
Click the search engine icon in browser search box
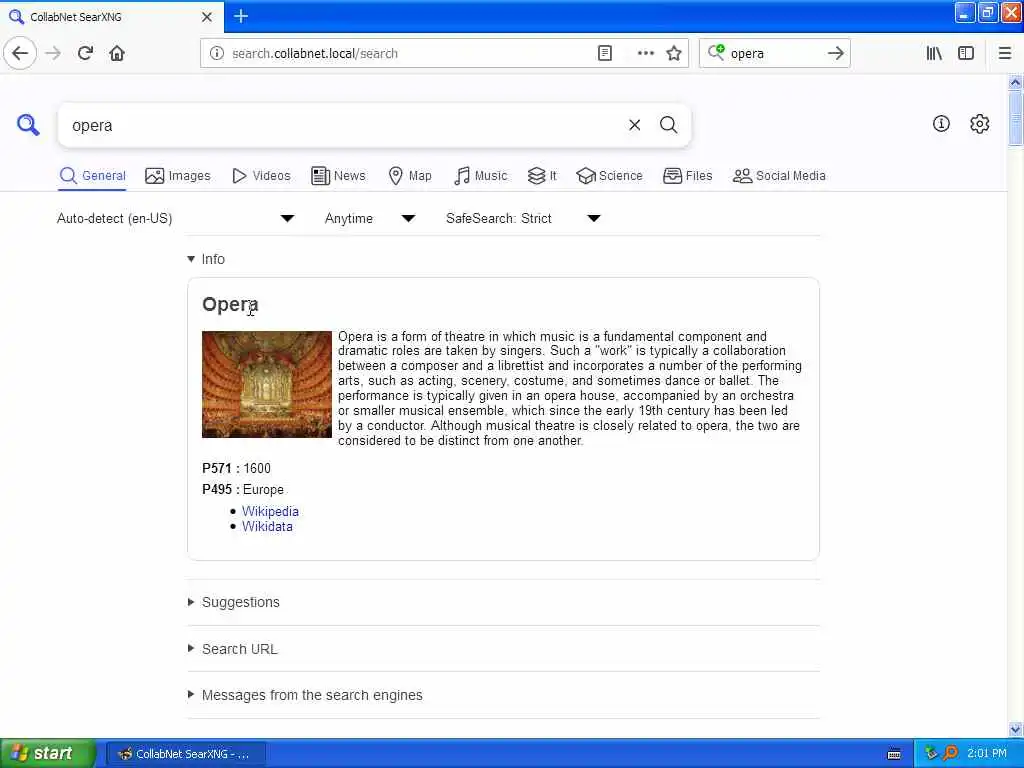716,53
